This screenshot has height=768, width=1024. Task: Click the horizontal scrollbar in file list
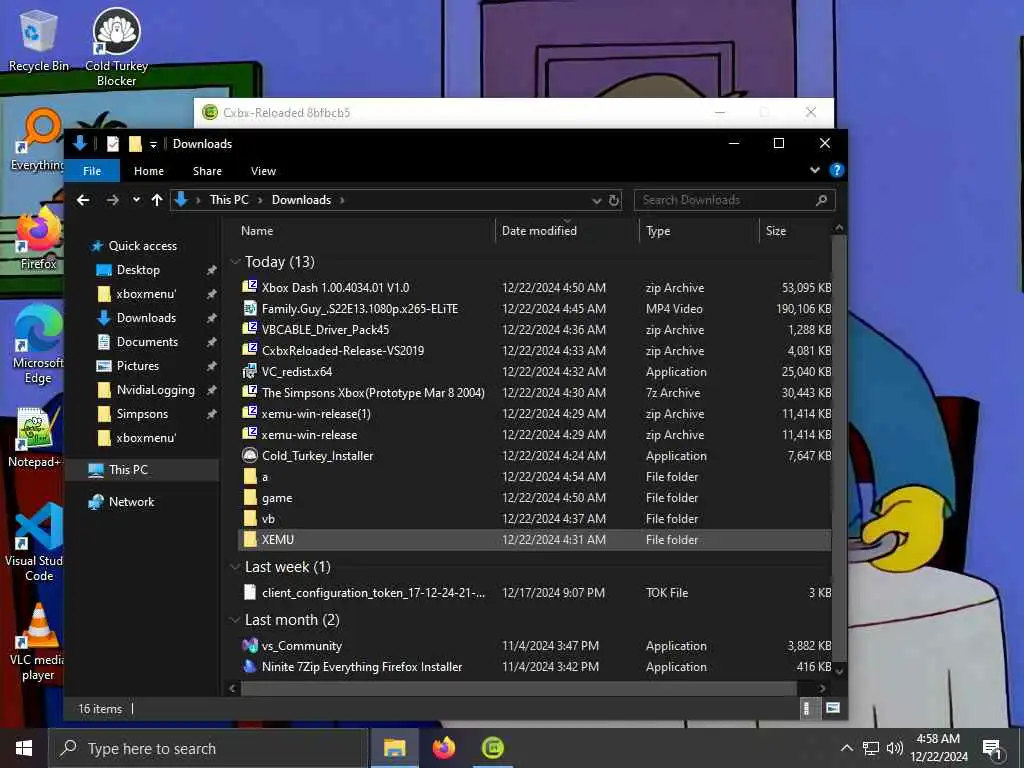click(x=519, y=688)
